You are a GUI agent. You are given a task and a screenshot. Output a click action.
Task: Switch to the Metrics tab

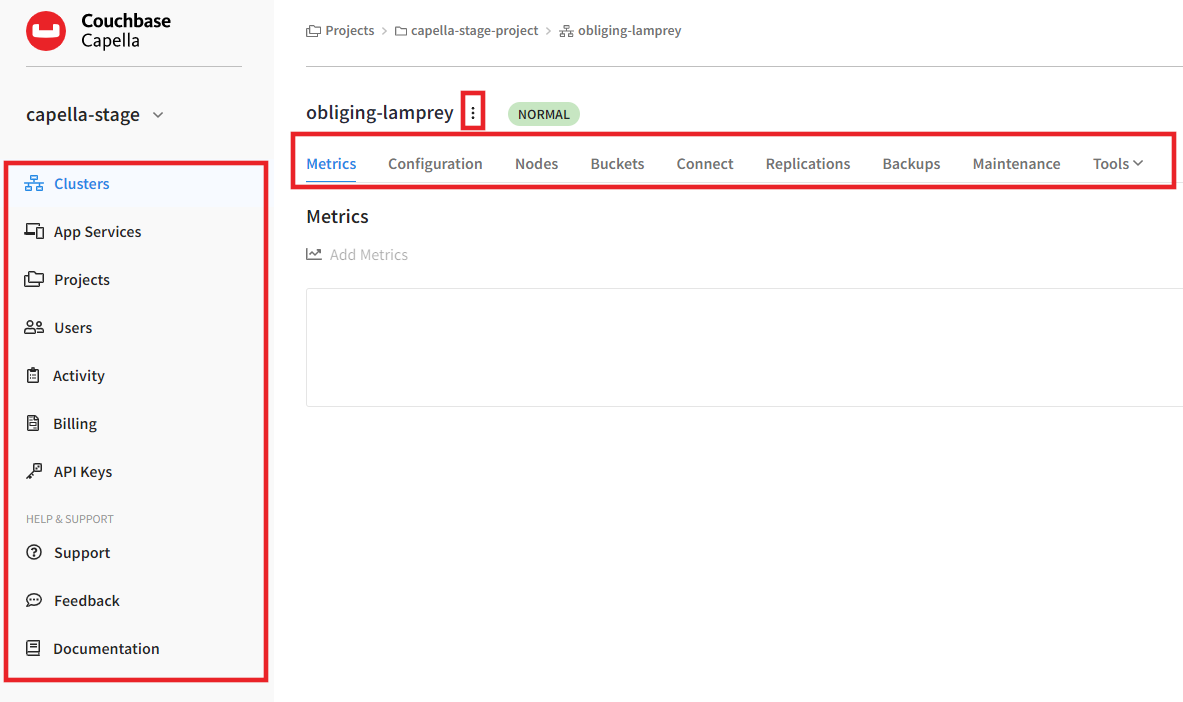pos(331,164)
